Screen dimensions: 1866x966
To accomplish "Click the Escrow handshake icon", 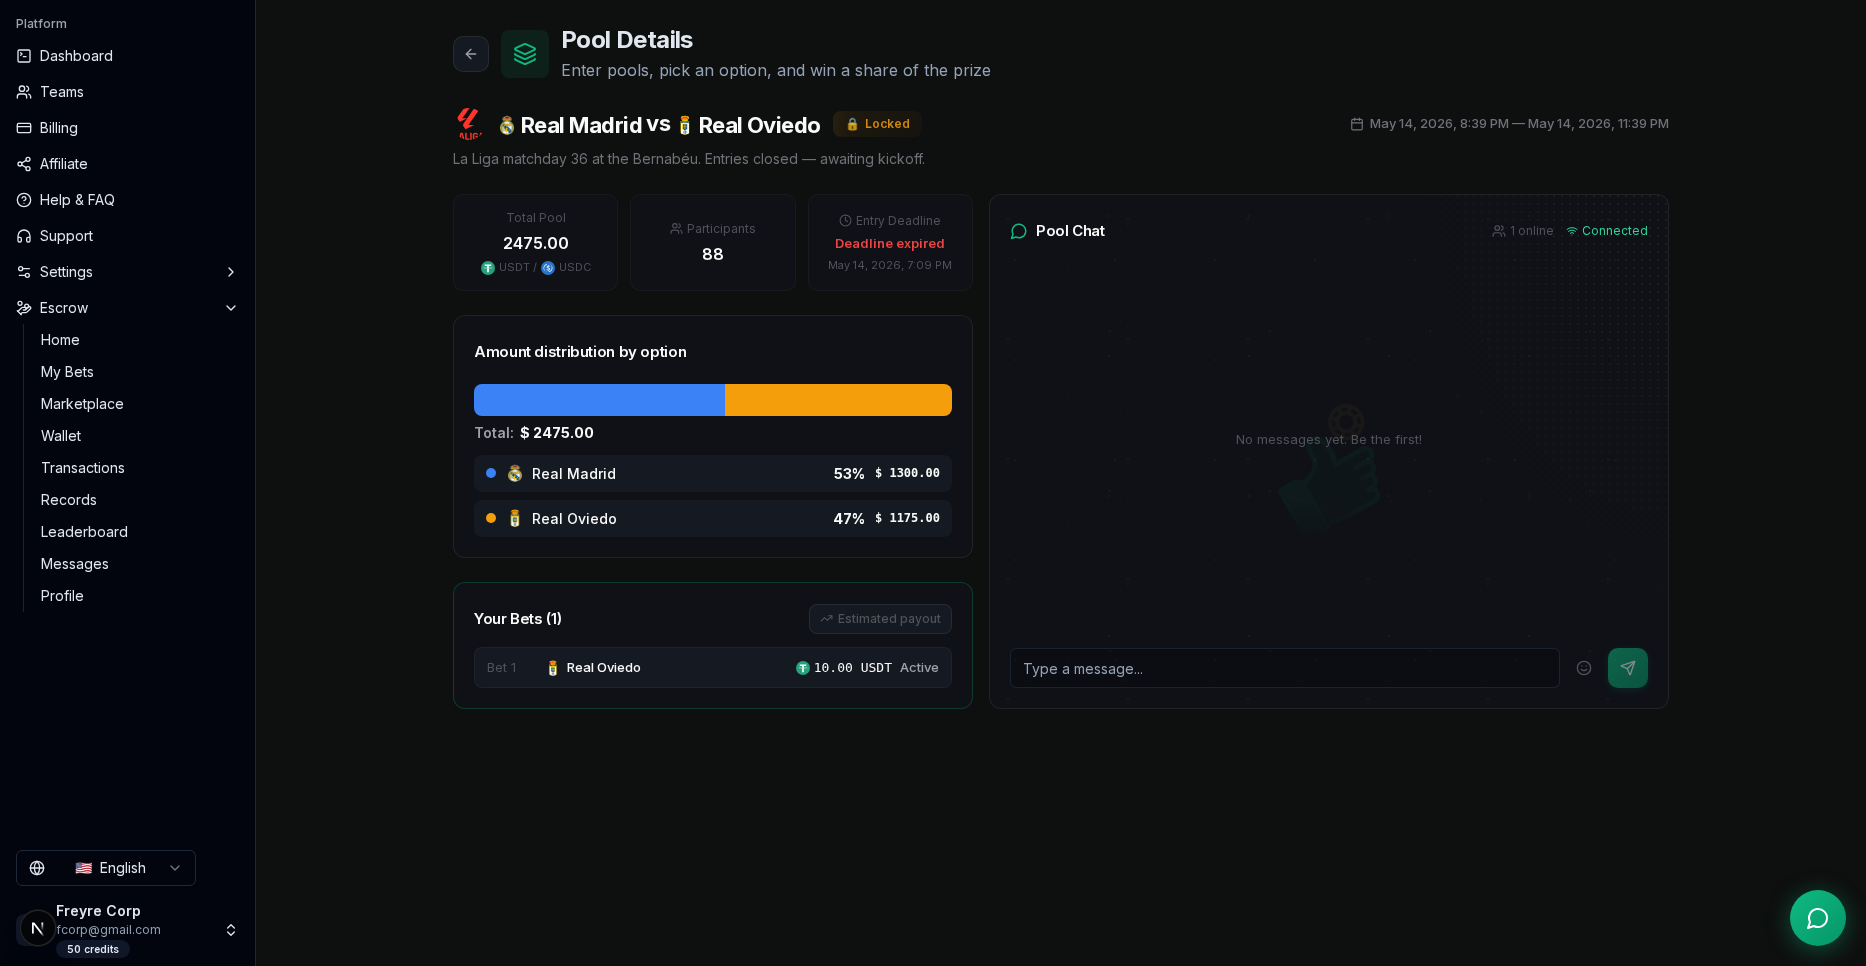I will click(24, 308).
